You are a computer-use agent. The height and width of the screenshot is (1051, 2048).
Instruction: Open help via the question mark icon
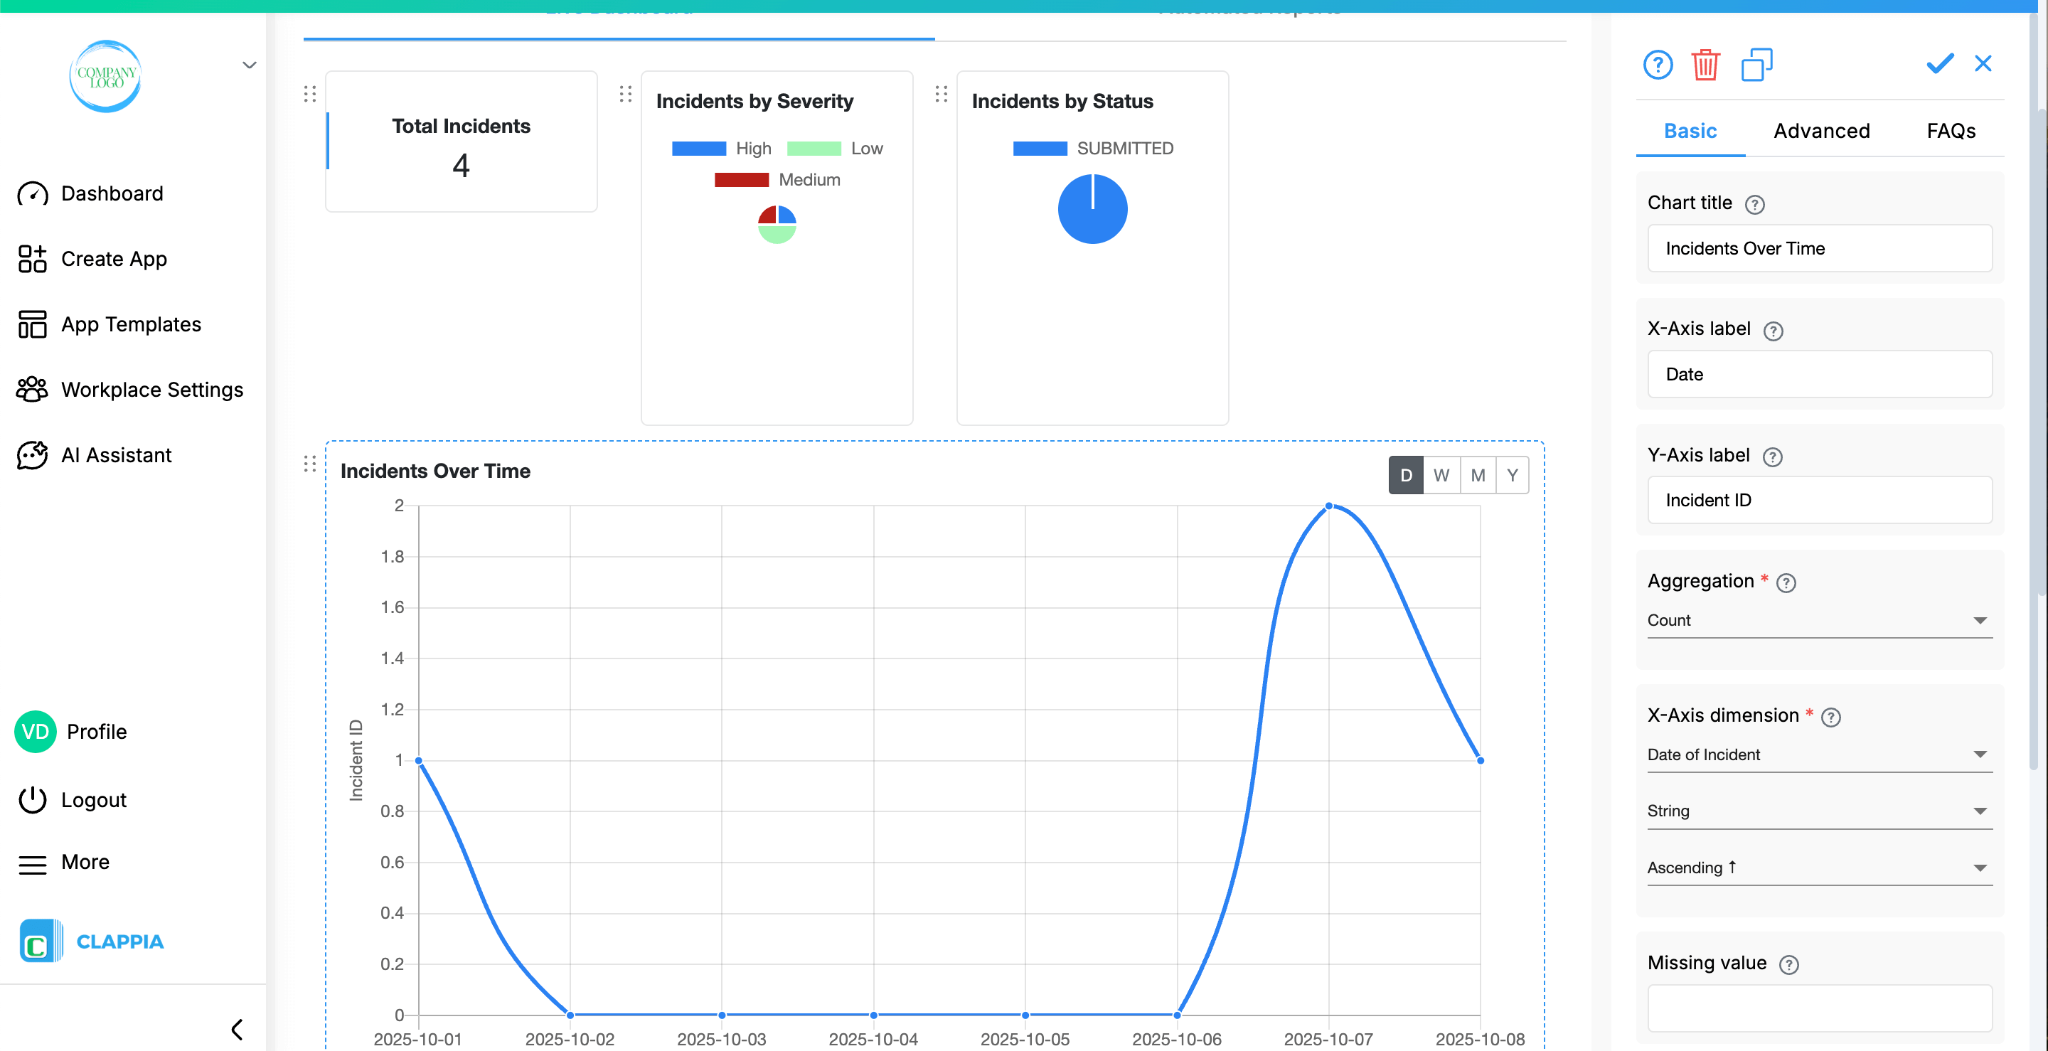[1658, 64]
